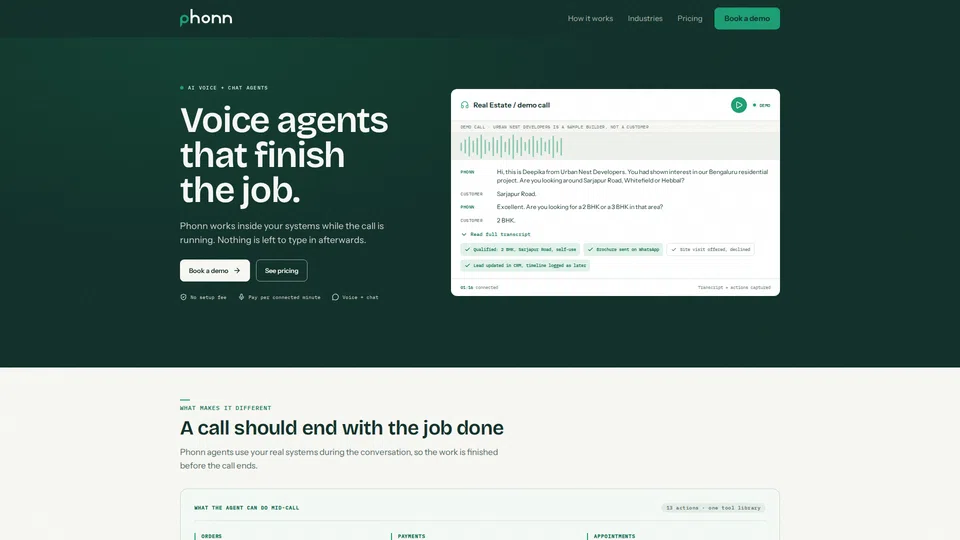This screenshot has width=960, height=540.
Task: Click the demo call audio waveform
Action: pos(511,146)
